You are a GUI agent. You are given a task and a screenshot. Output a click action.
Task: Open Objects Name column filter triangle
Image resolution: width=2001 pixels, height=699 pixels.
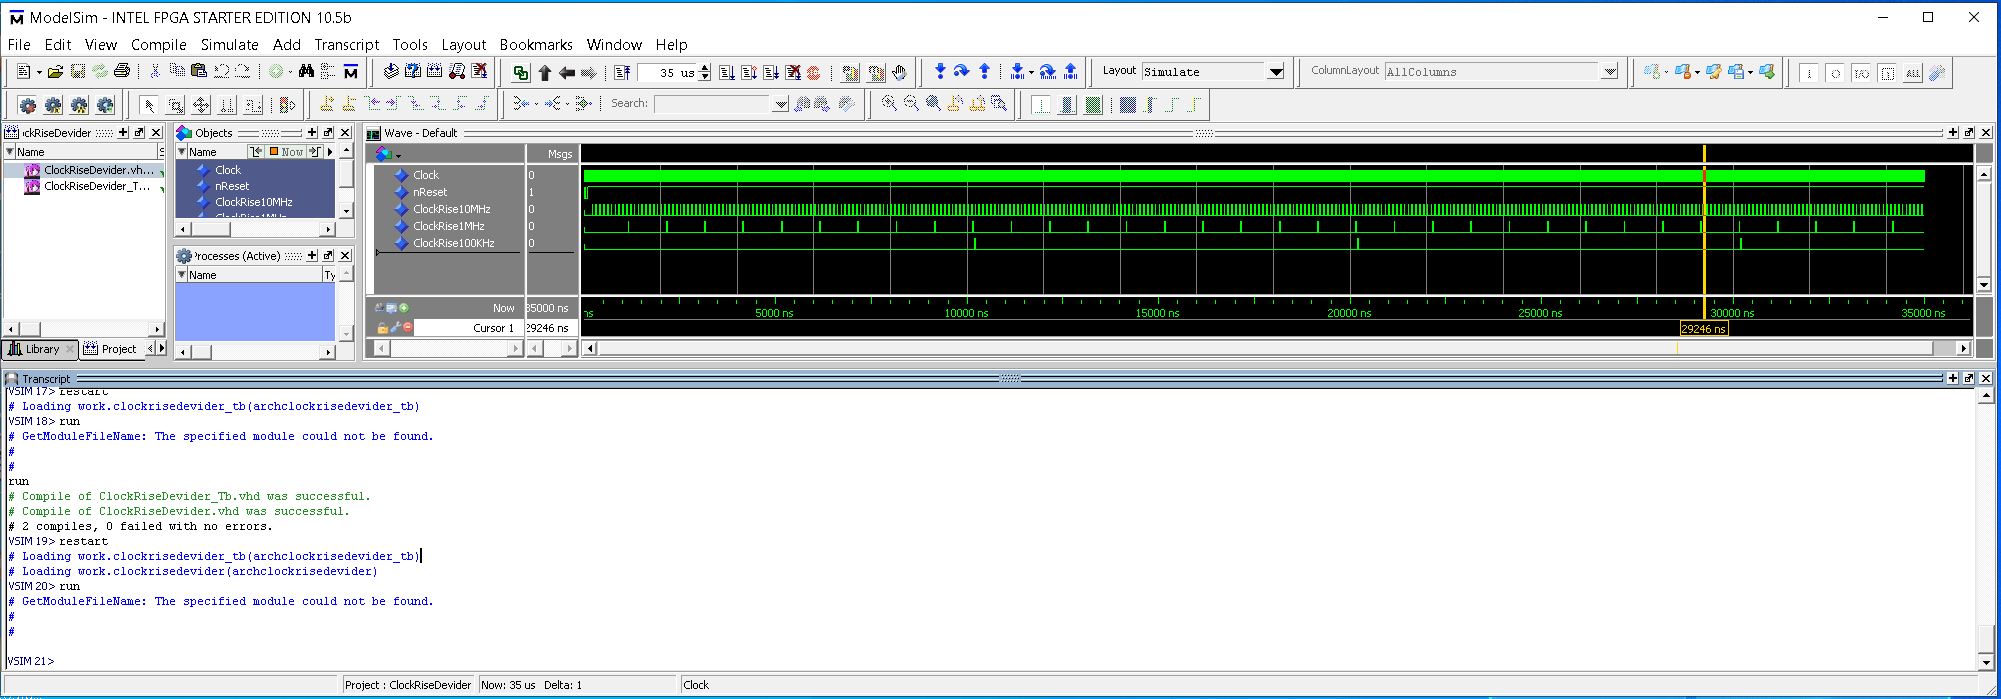(182, 152)
